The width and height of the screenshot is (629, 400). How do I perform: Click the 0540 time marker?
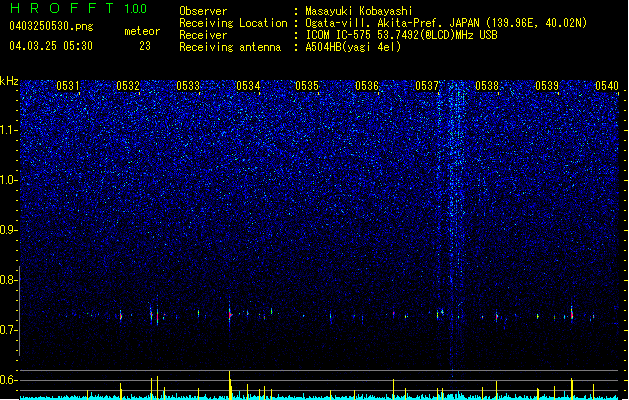click(607, 86)
